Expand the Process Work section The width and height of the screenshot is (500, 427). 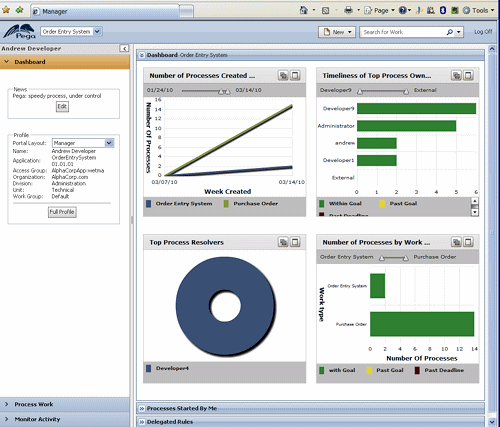[x=65, y=404]
